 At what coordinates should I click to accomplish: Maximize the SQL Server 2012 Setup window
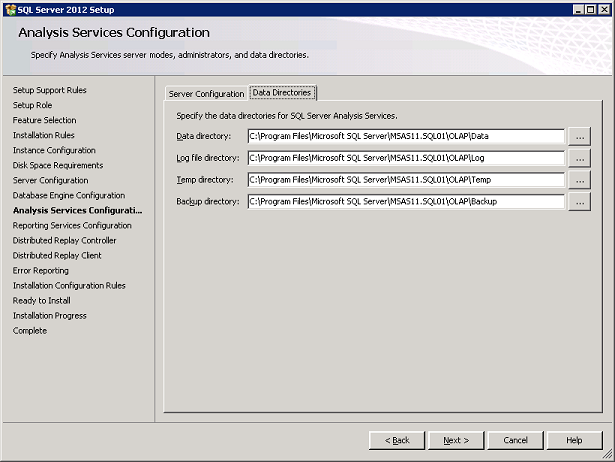pyautogui.click(x=590, y=9)
